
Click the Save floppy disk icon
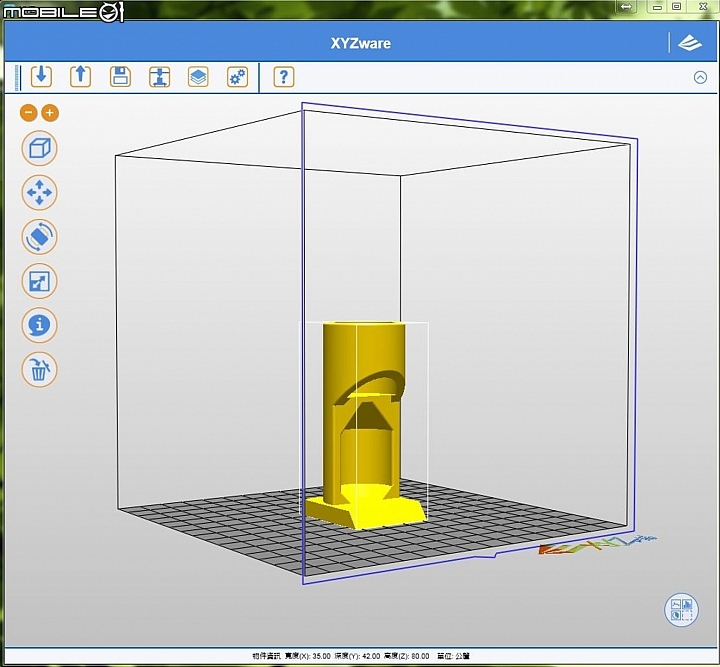click(120, 77)
